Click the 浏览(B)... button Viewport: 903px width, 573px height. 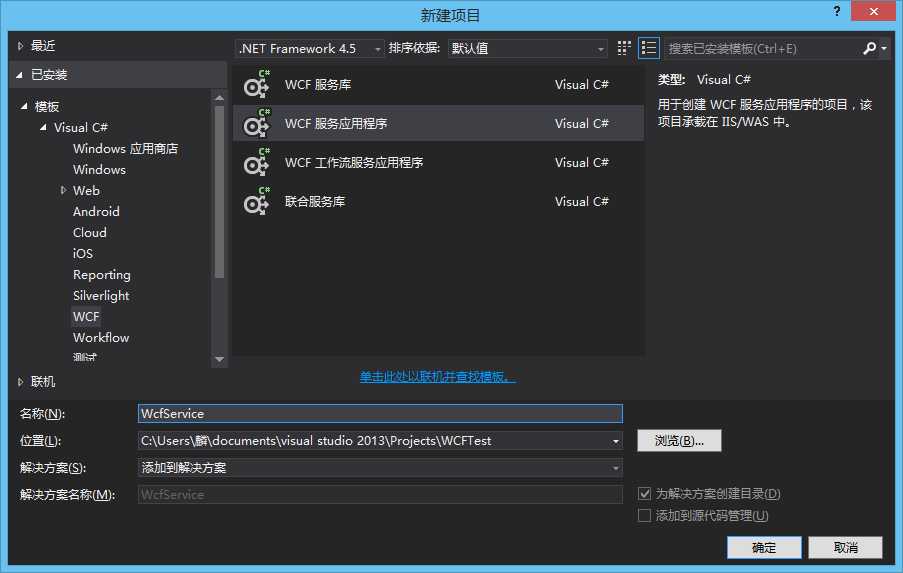click(x=679, y=441)
